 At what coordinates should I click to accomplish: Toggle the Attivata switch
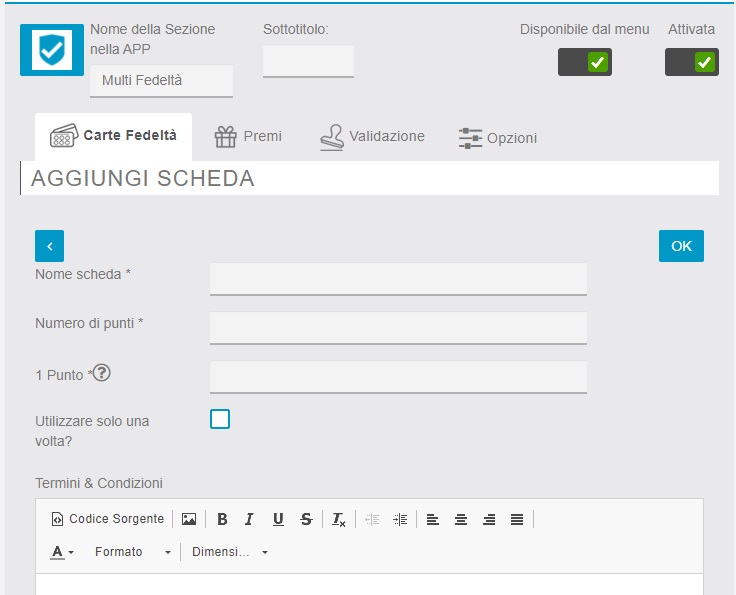point(692,63)
